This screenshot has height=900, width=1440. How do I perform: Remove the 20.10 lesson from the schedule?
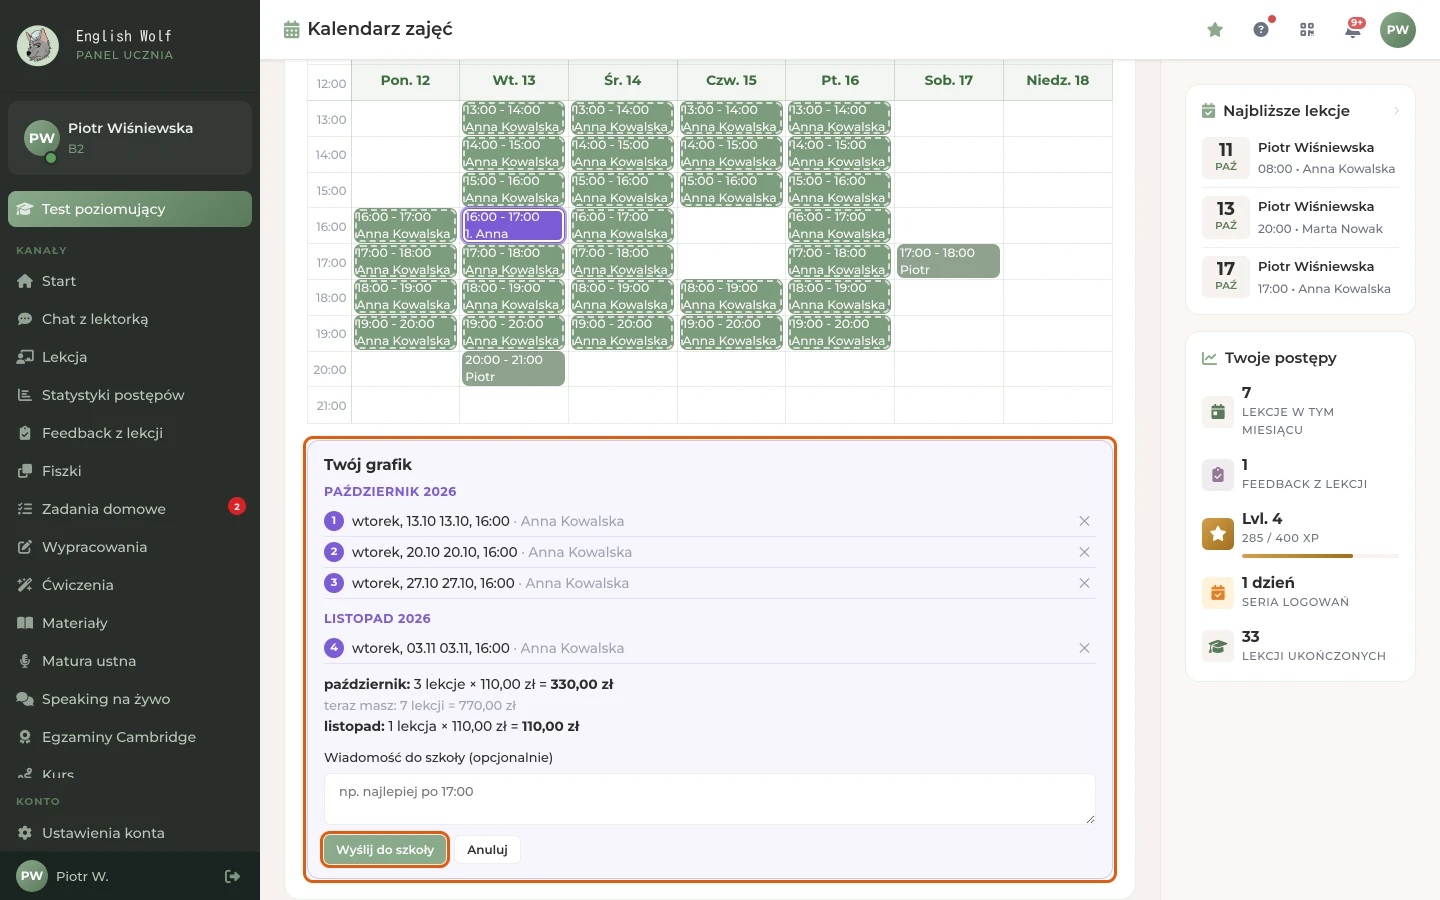pyautogui.click(x=1084, y=552)
